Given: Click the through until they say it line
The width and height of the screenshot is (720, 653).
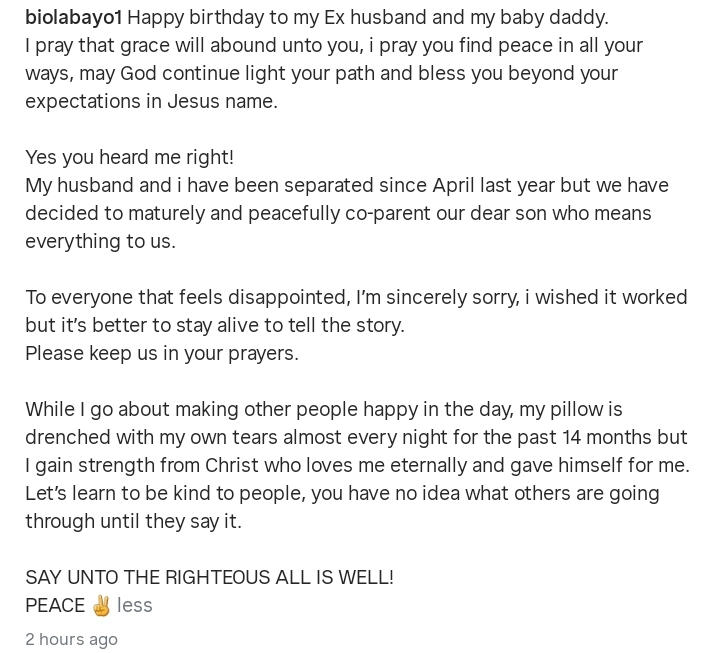Looking at the screenshot, I should pos(133,521).
